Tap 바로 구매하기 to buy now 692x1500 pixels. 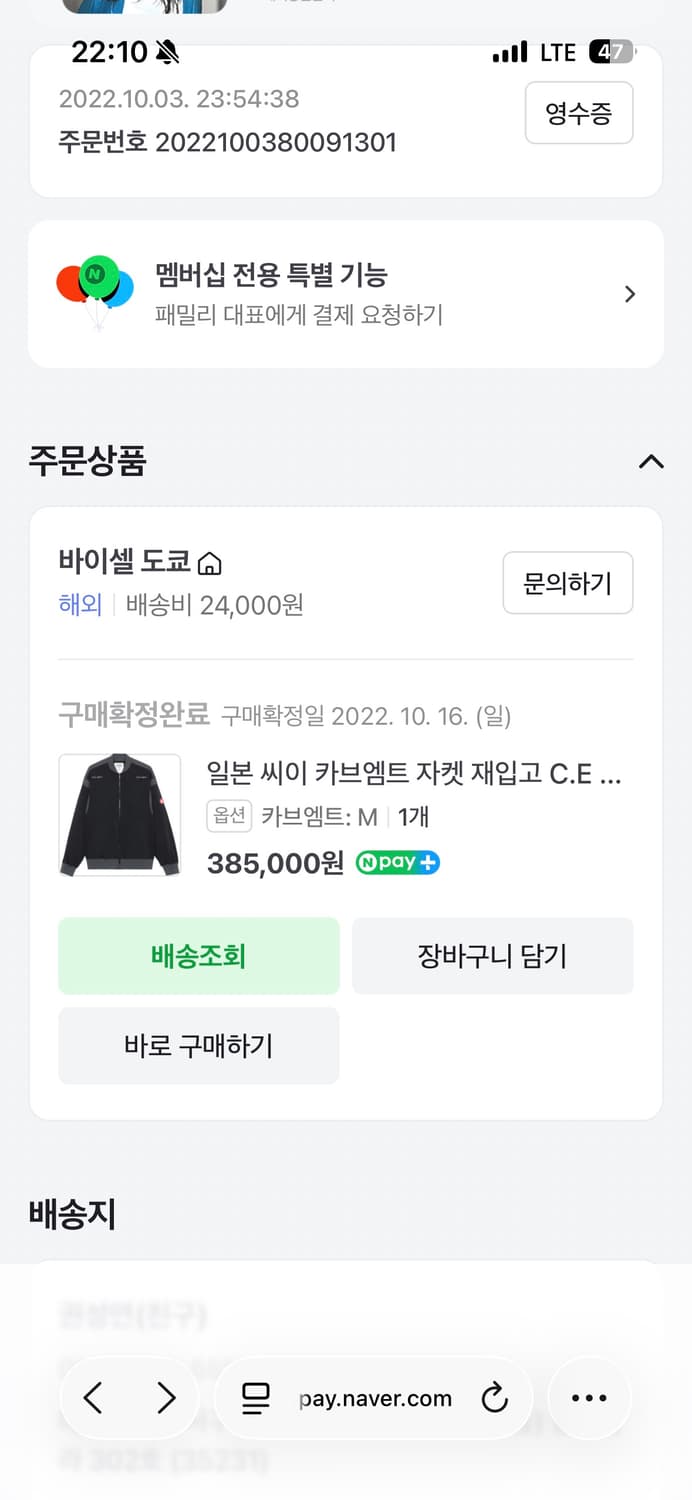(198, 1046)
